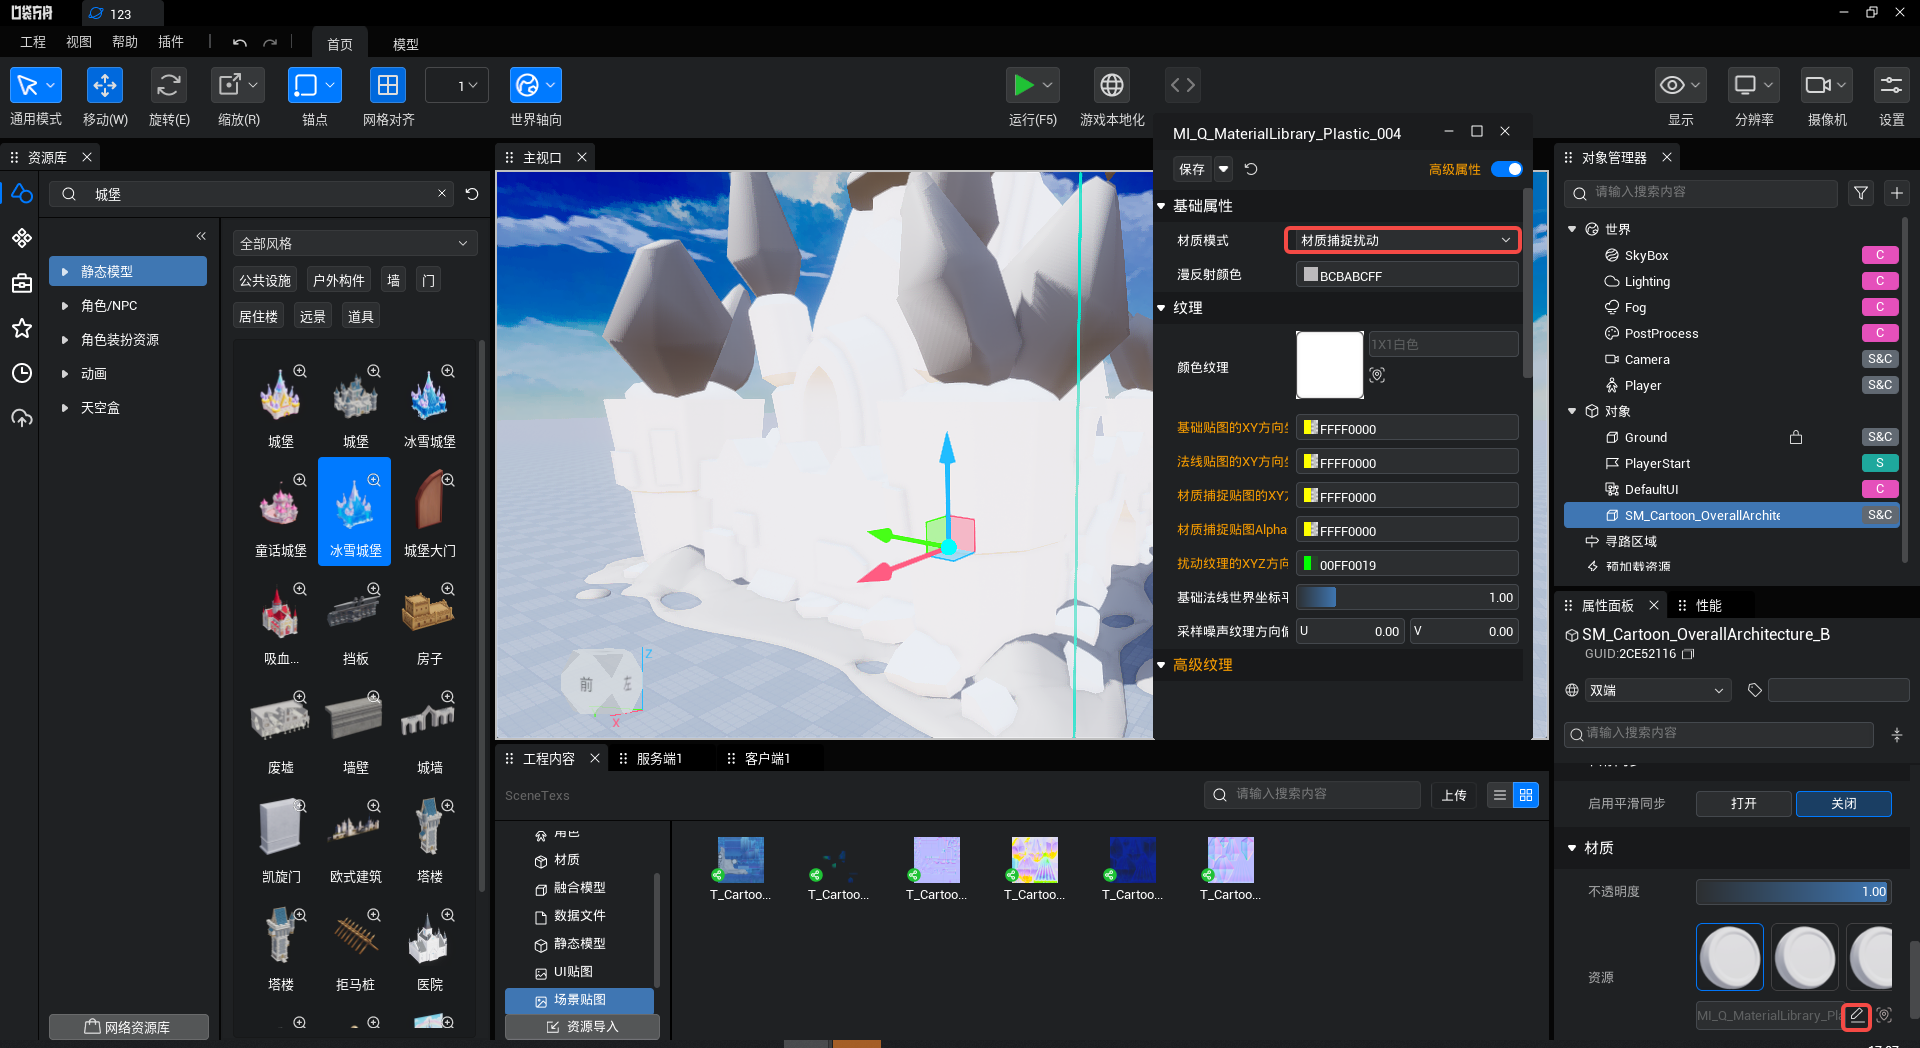Filter by the 公共设施 tag
The height and width of the screenshot is (1048, 1920).
tap(265, 280)
